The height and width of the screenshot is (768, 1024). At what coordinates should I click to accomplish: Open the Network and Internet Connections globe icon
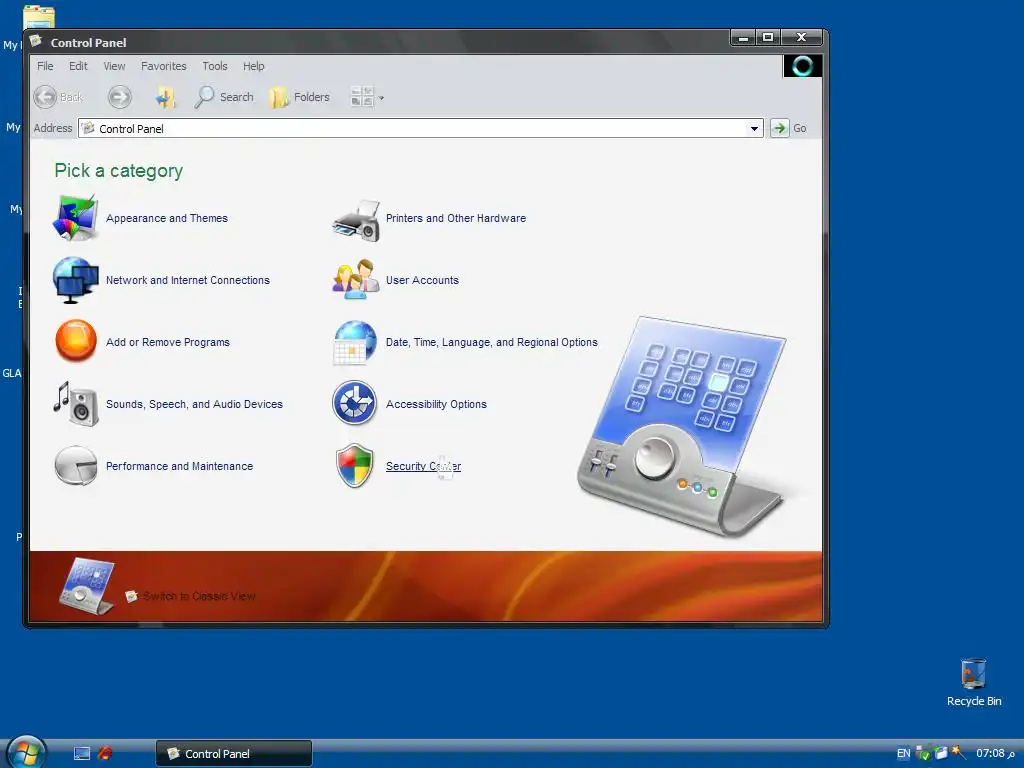click(76, 280)
